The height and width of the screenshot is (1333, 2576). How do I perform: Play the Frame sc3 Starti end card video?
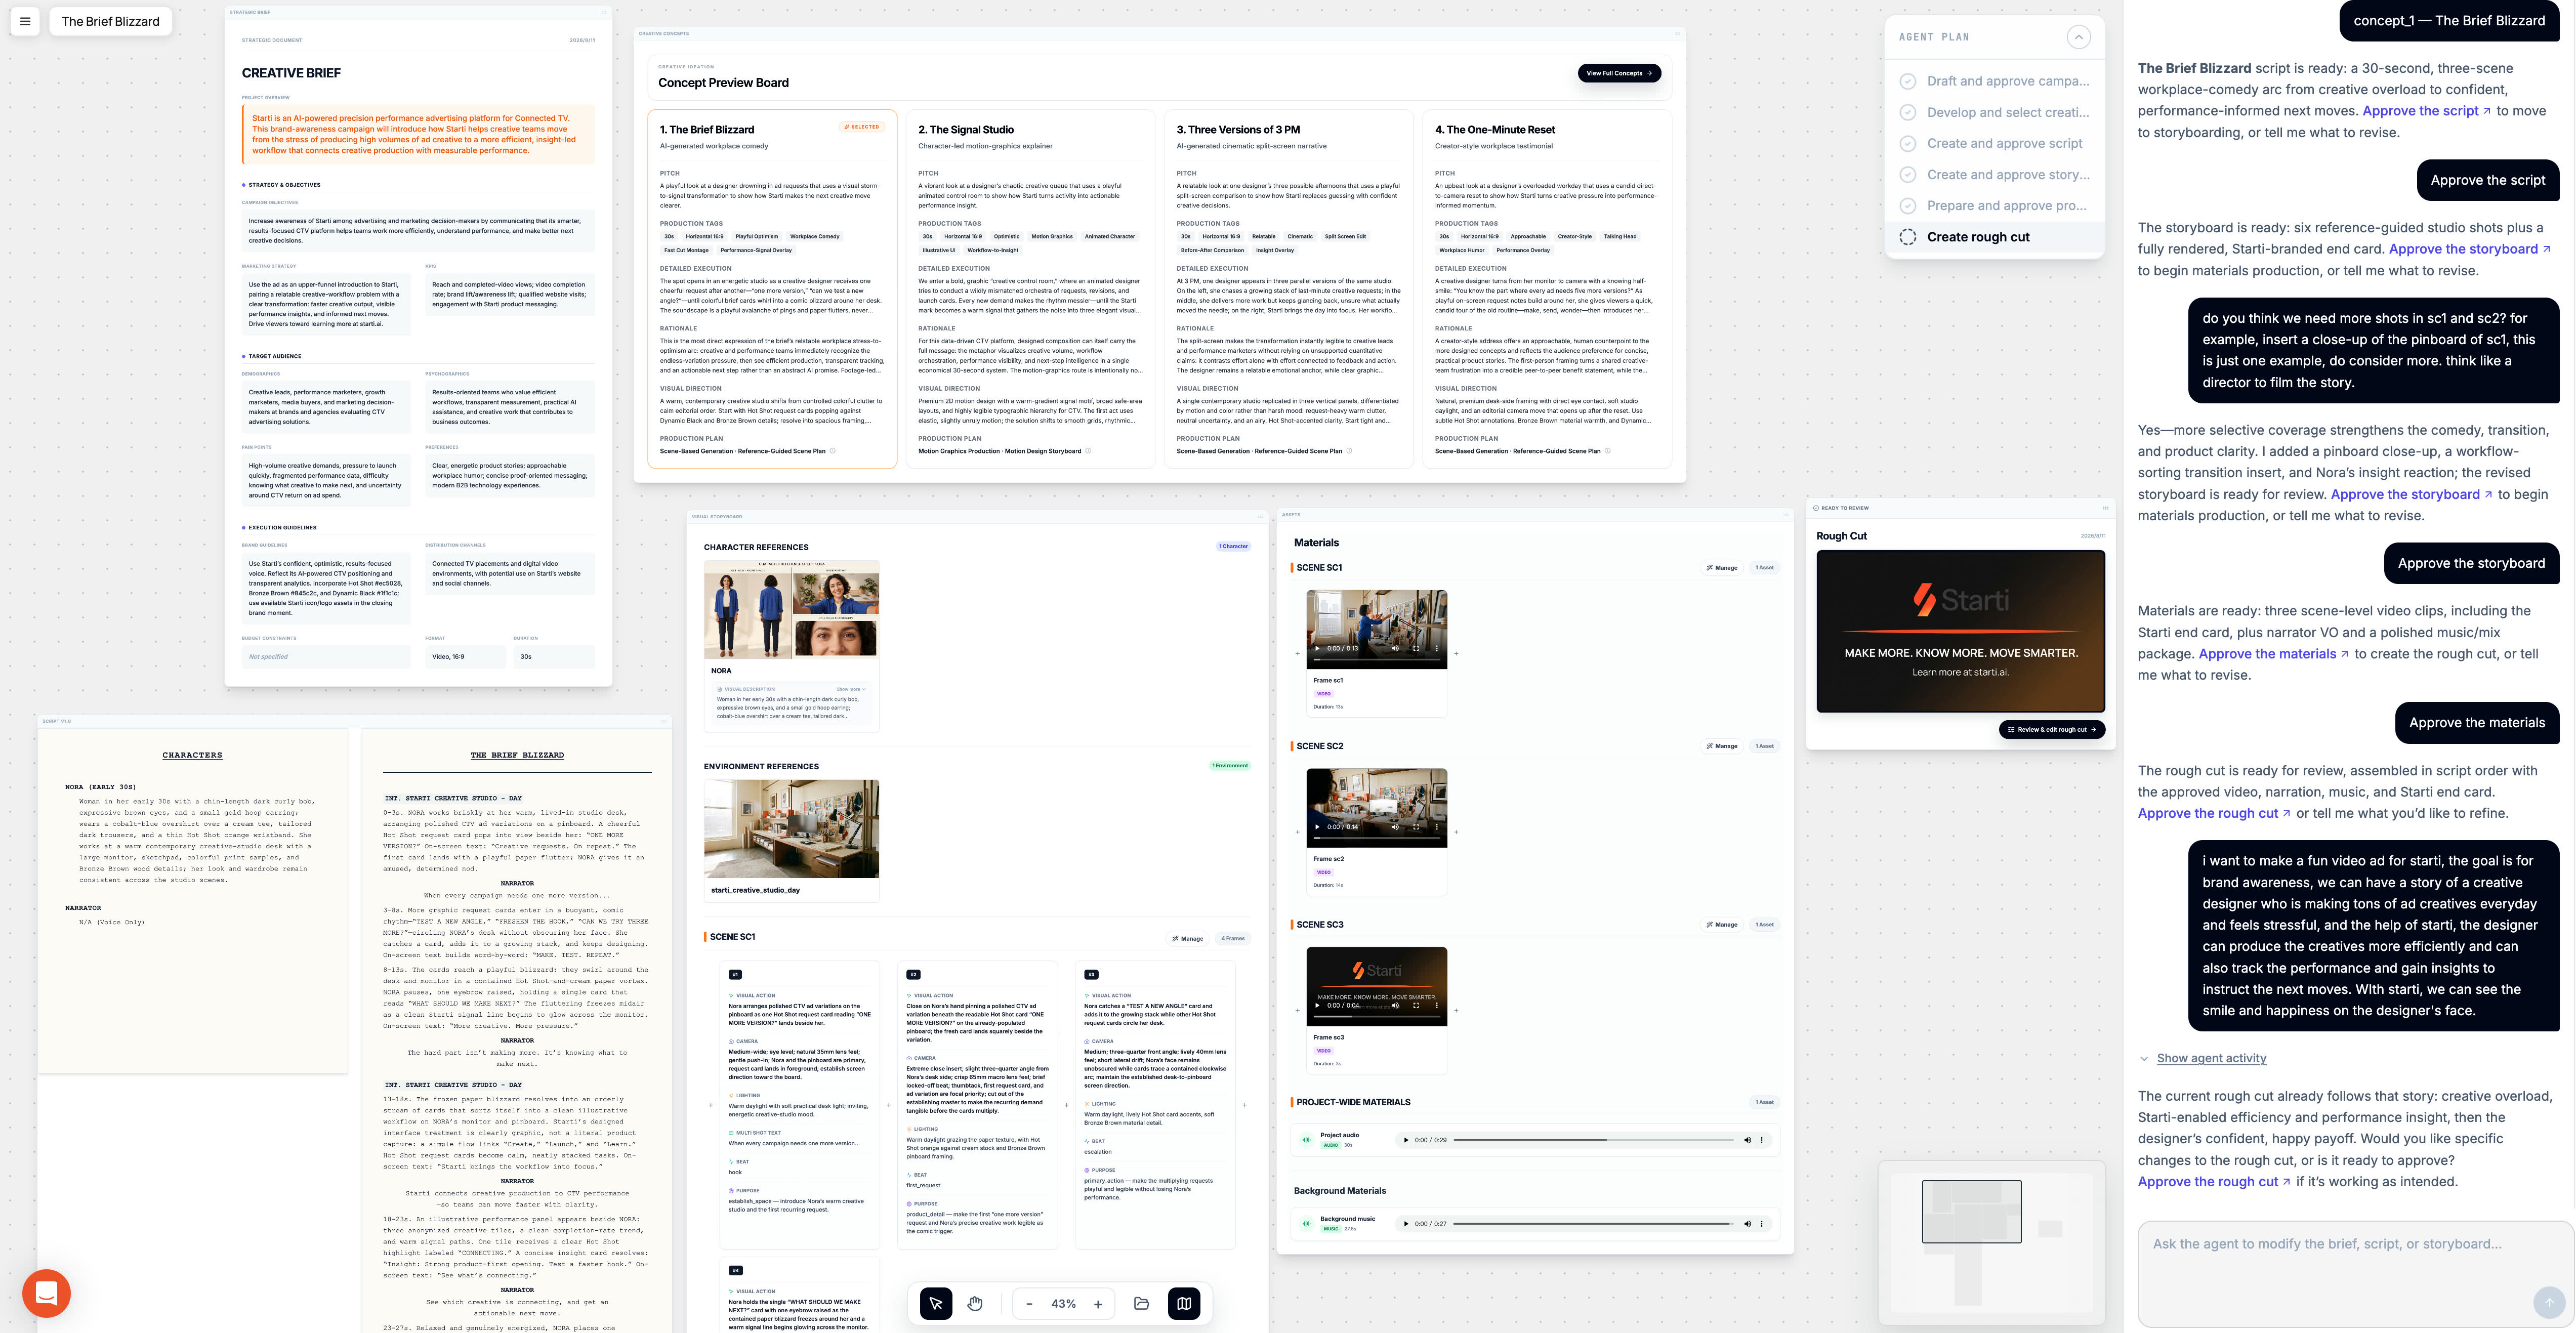tap(1317, 1006)
